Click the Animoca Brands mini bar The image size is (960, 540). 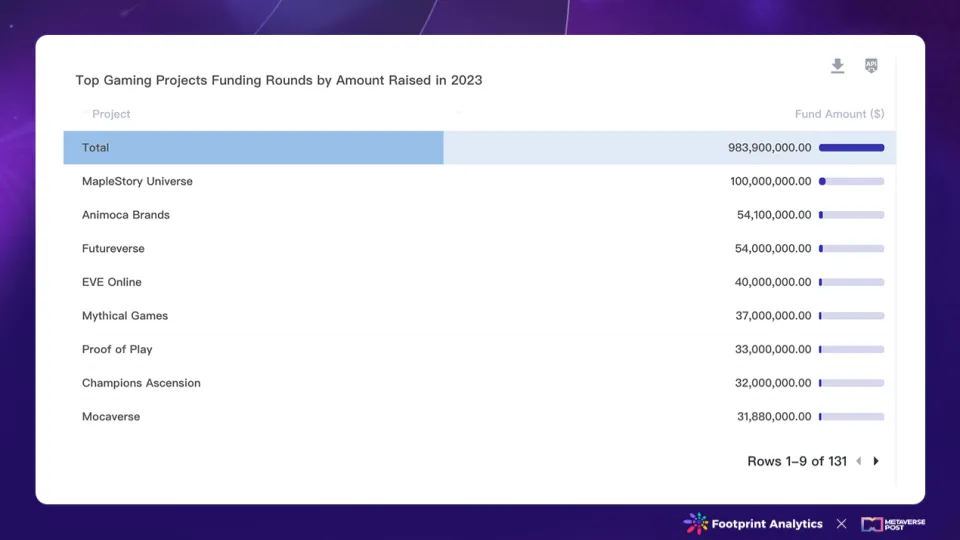click(852, 215)
